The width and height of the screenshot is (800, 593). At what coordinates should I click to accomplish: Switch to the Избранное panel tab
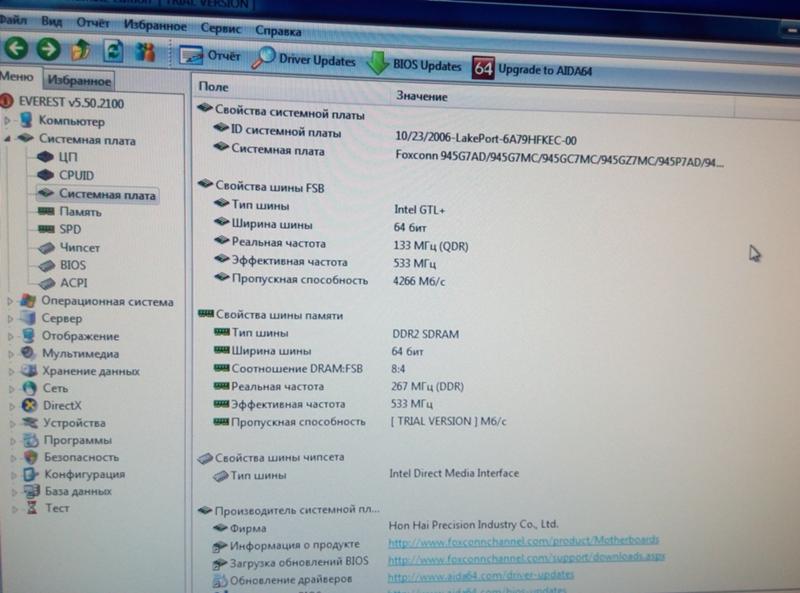pos(79,81)
